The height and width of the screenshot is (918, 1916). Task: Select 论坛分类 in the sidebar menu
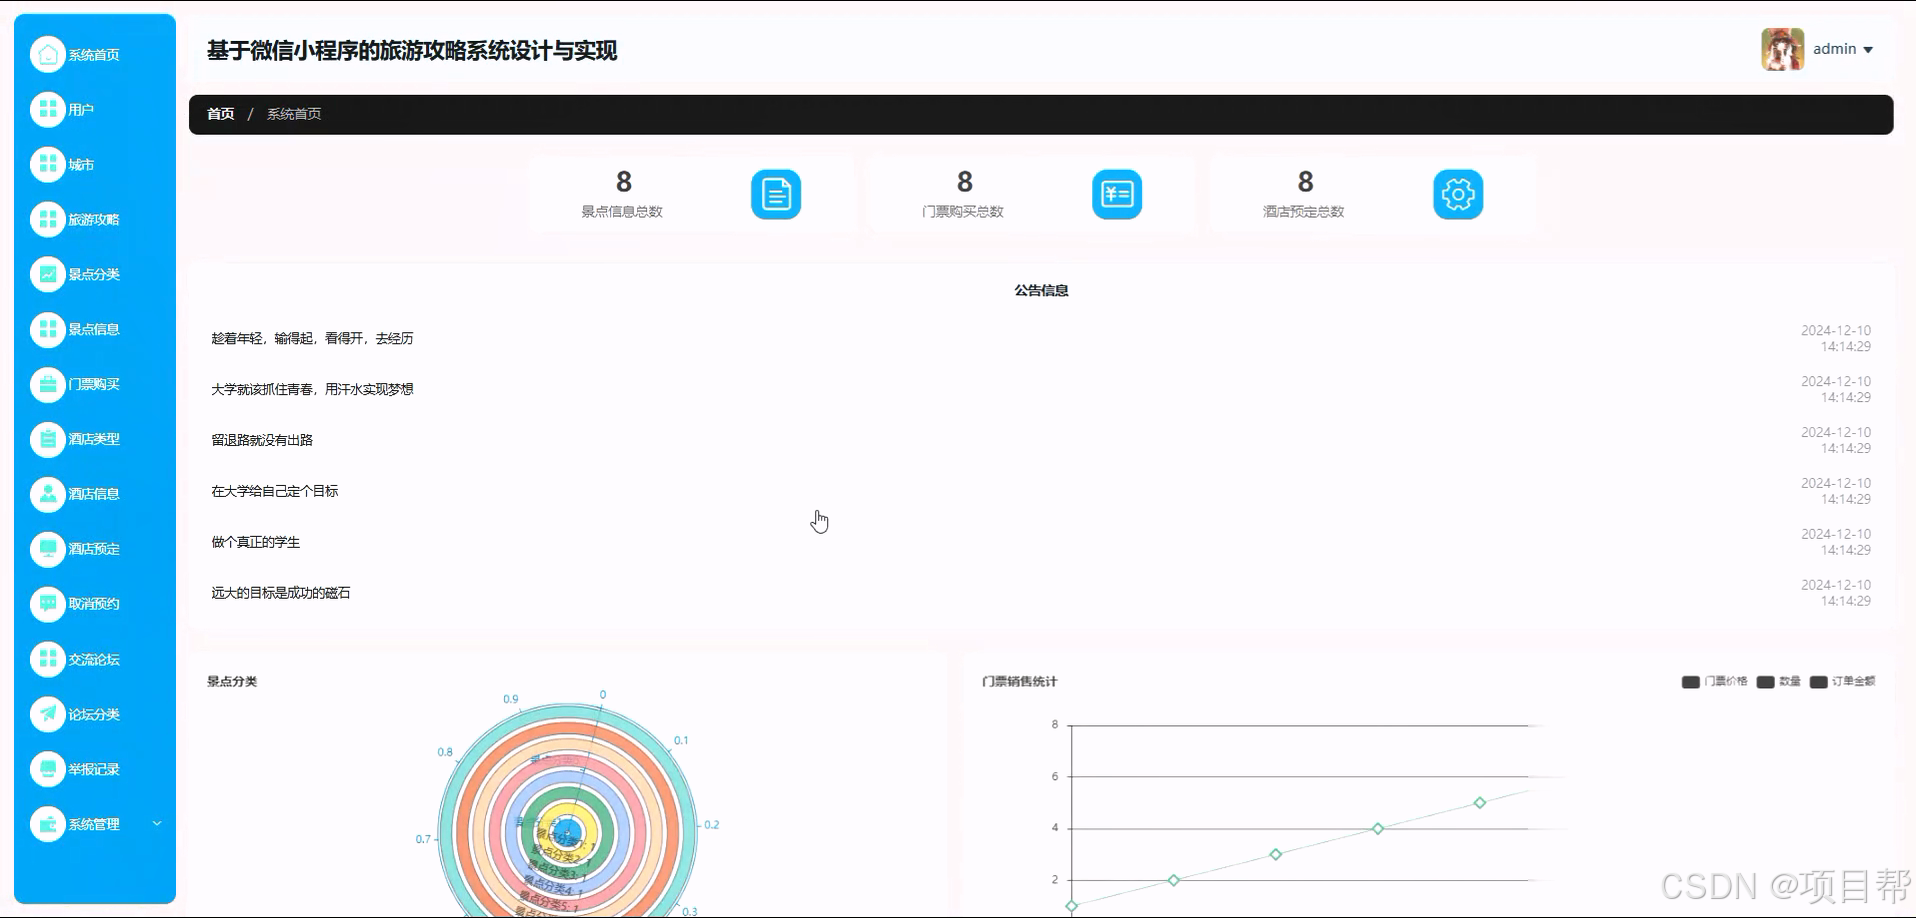click(93, 714)
